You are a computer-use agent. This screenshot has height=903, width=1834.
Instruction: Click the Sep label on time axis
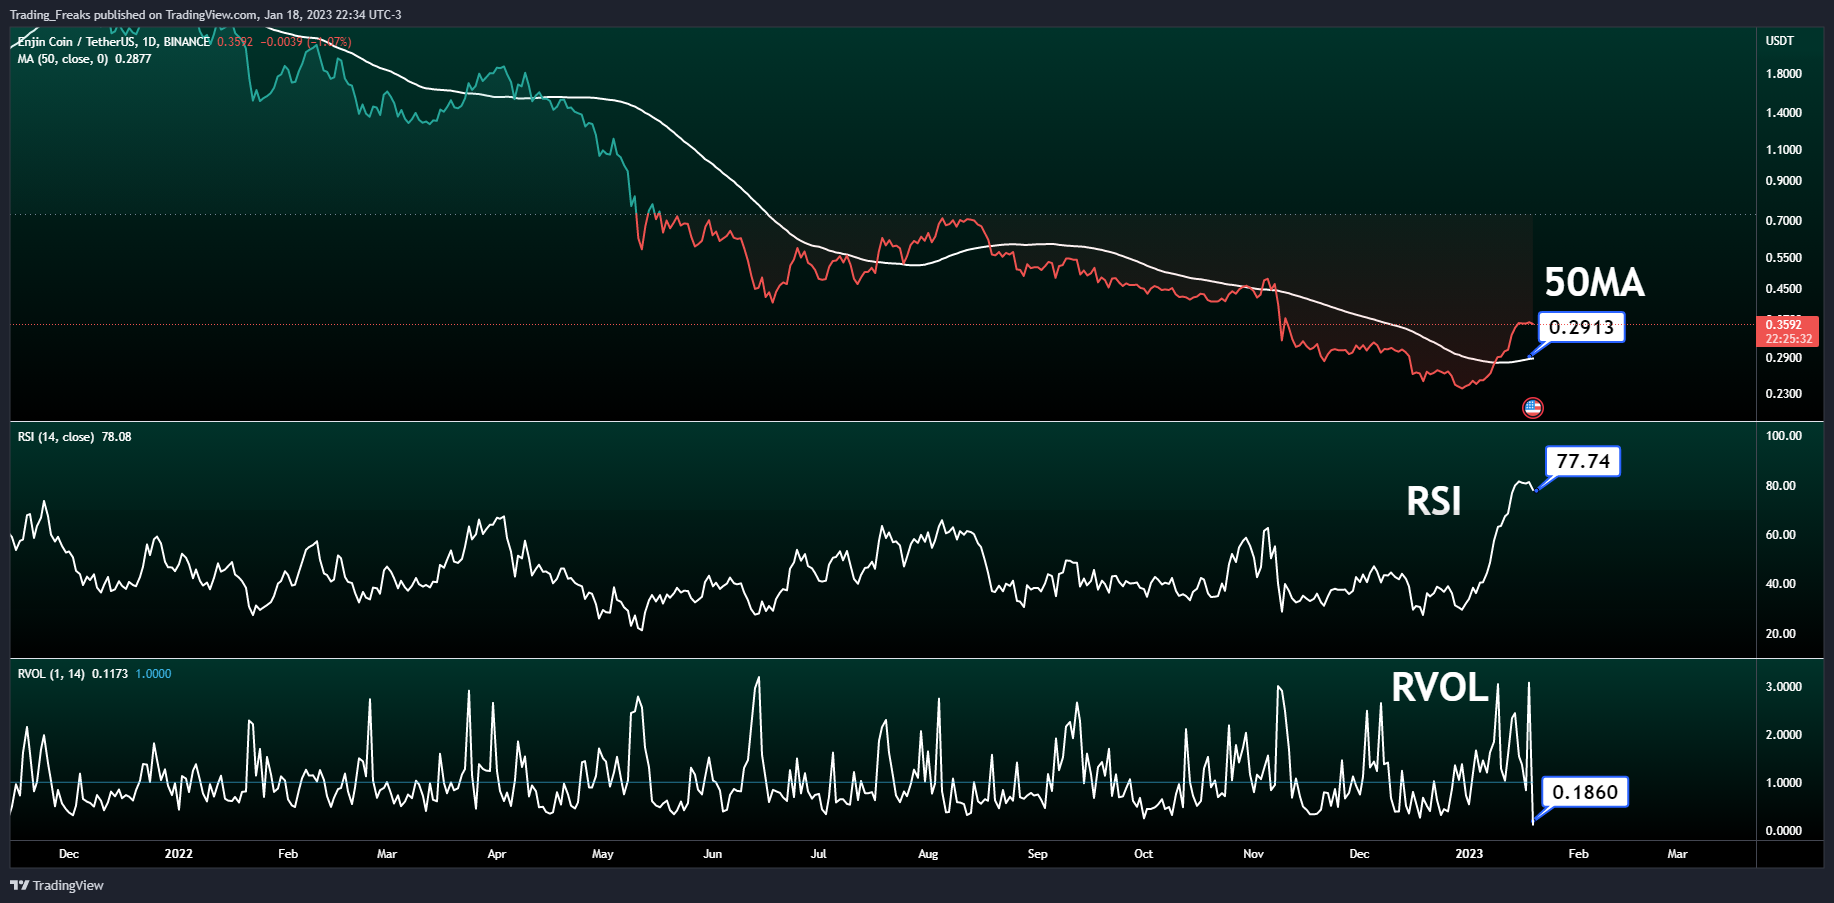[x=1038, y=854]
